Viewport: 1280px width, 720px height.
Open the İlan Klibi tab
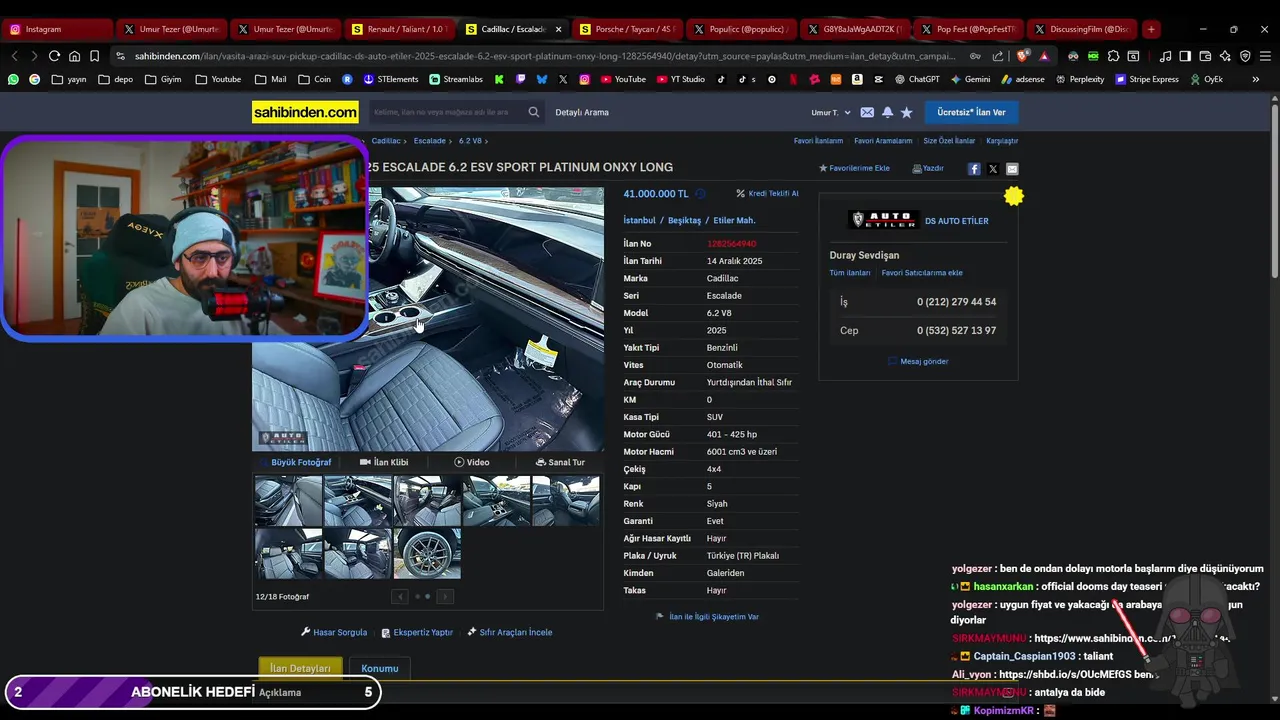(384, 462)
